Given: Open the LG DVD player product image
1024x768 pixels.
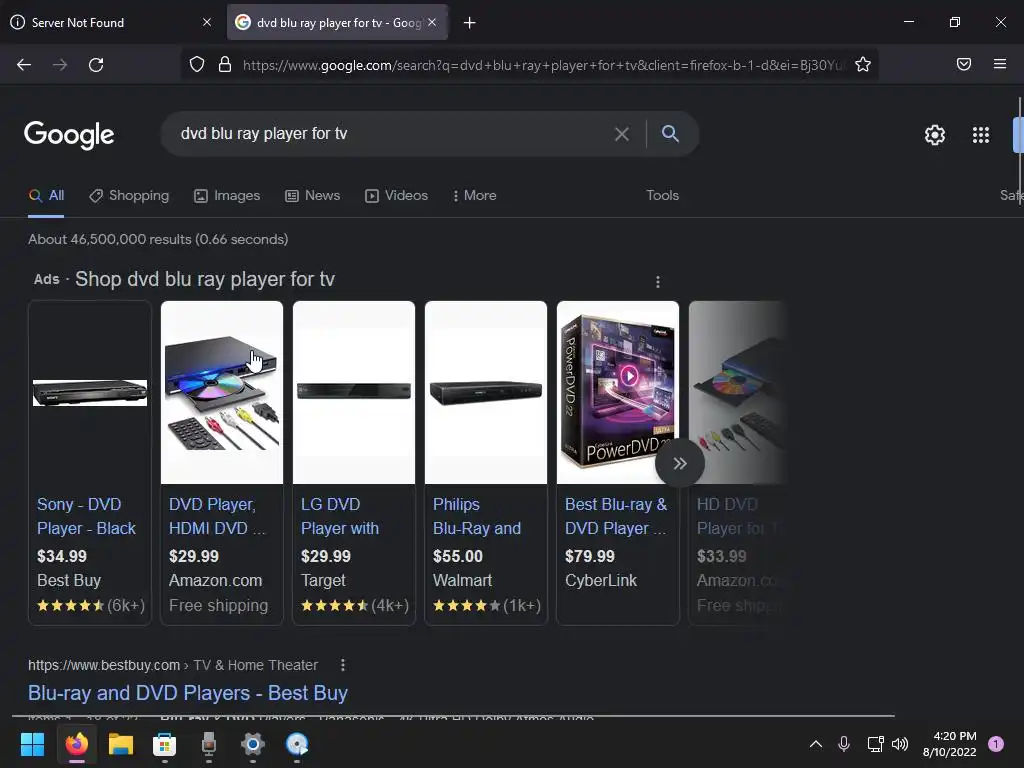Looking at the screenshot, I should [354, 392].
